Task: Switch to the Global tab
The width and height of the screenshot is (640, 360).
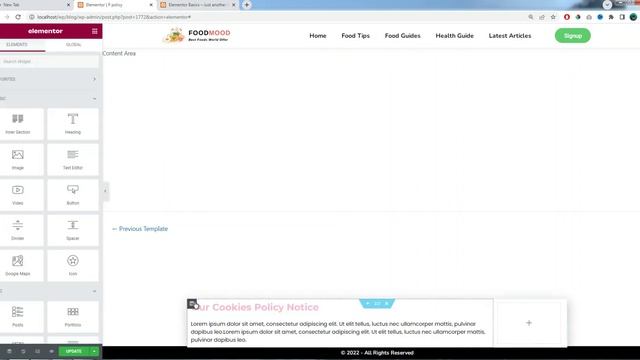Action: pos(73,44)
